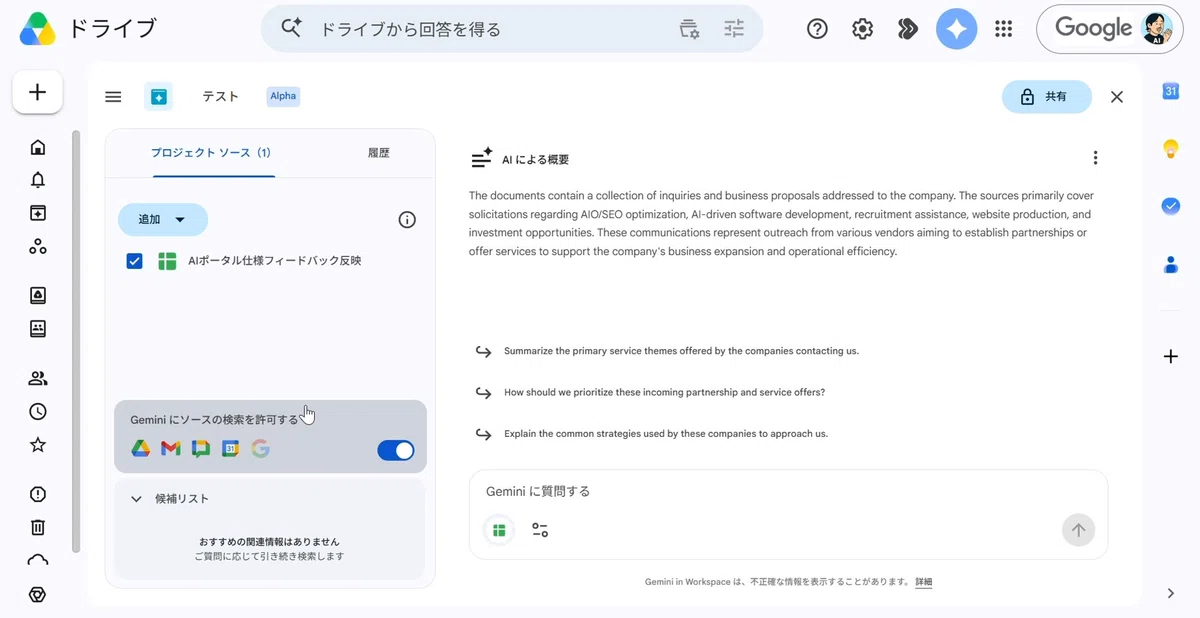Get add-ons with the side panel plus

pyautogui.click(x=1171, y=356)
